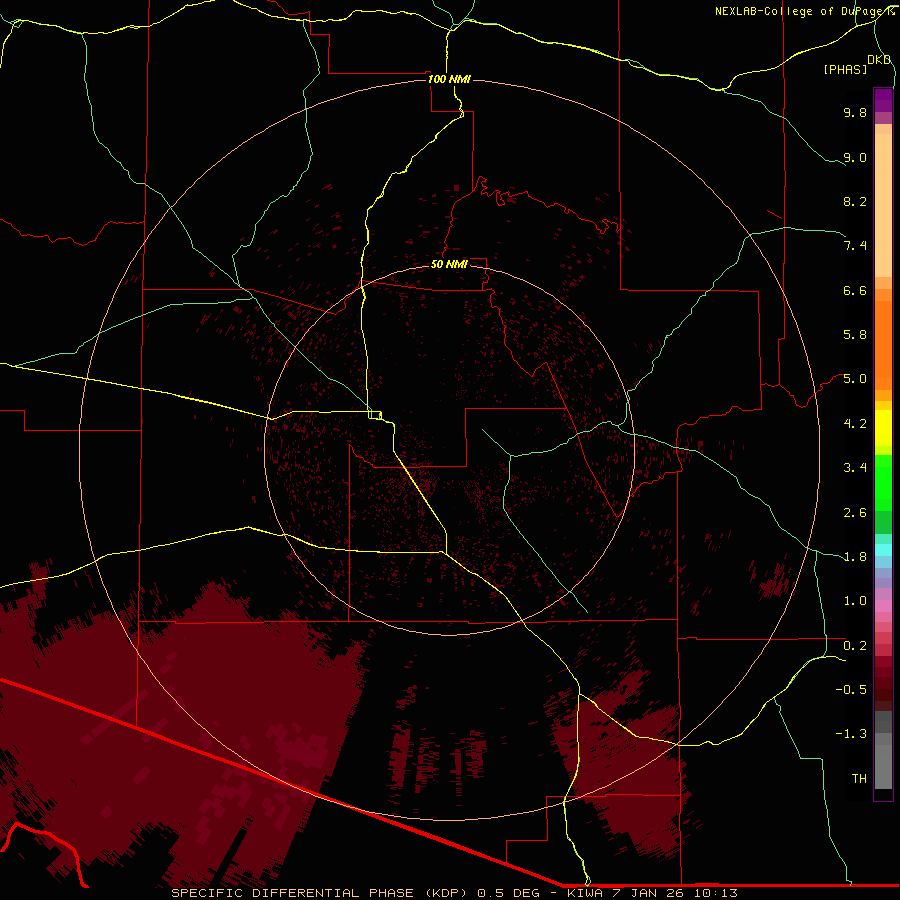Click the 3.4 value on the color scale
The width and height of the screenshot is (900, 900).
tap(855, 468)
